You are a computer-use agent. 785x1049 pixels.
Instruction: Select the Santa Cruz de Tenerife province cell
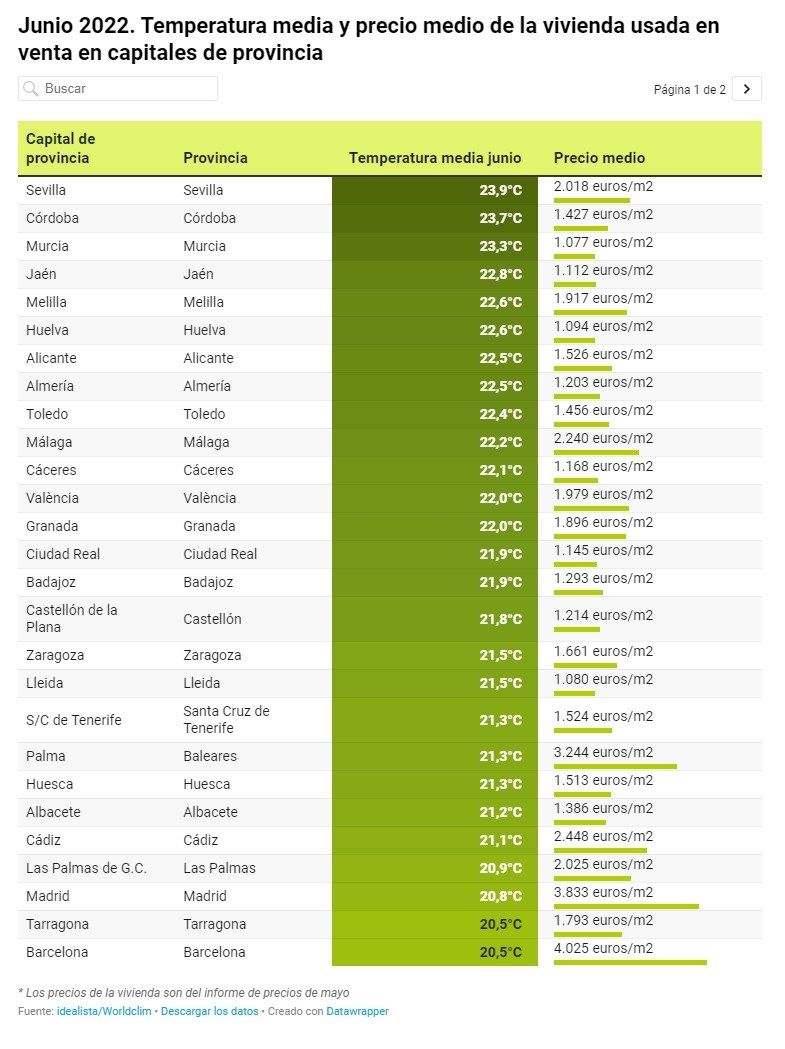226,719
